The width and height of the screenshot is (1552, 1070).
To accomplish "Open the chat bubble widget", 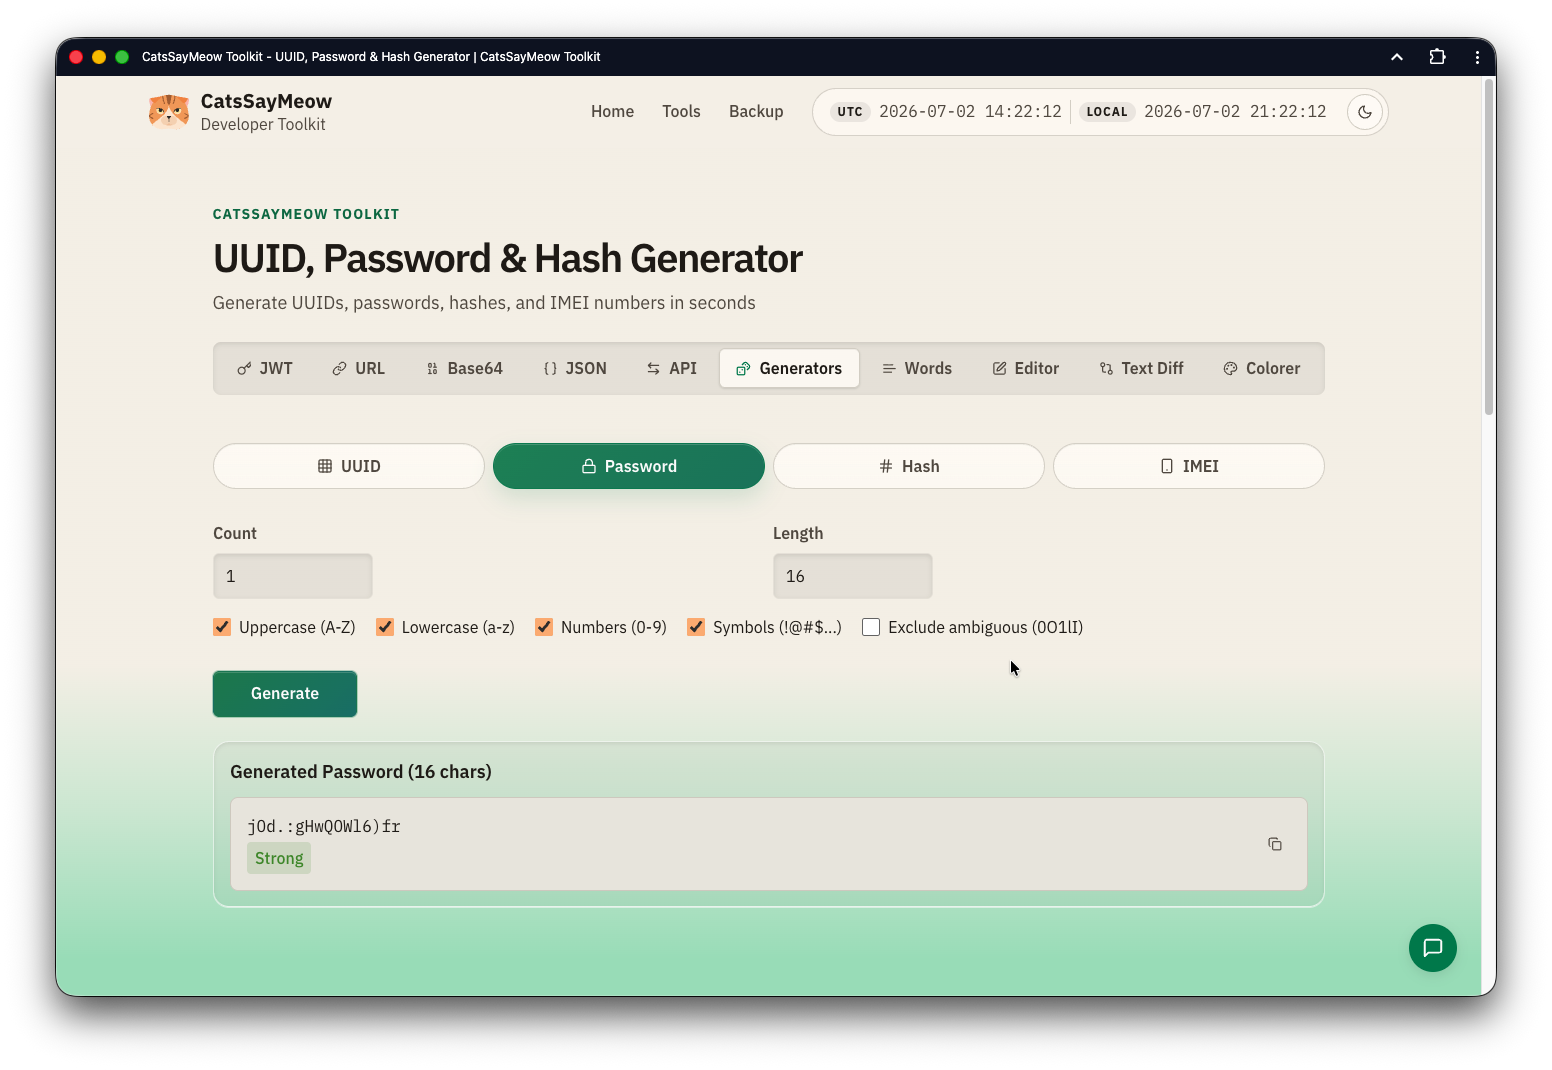I will [1433, 948].
